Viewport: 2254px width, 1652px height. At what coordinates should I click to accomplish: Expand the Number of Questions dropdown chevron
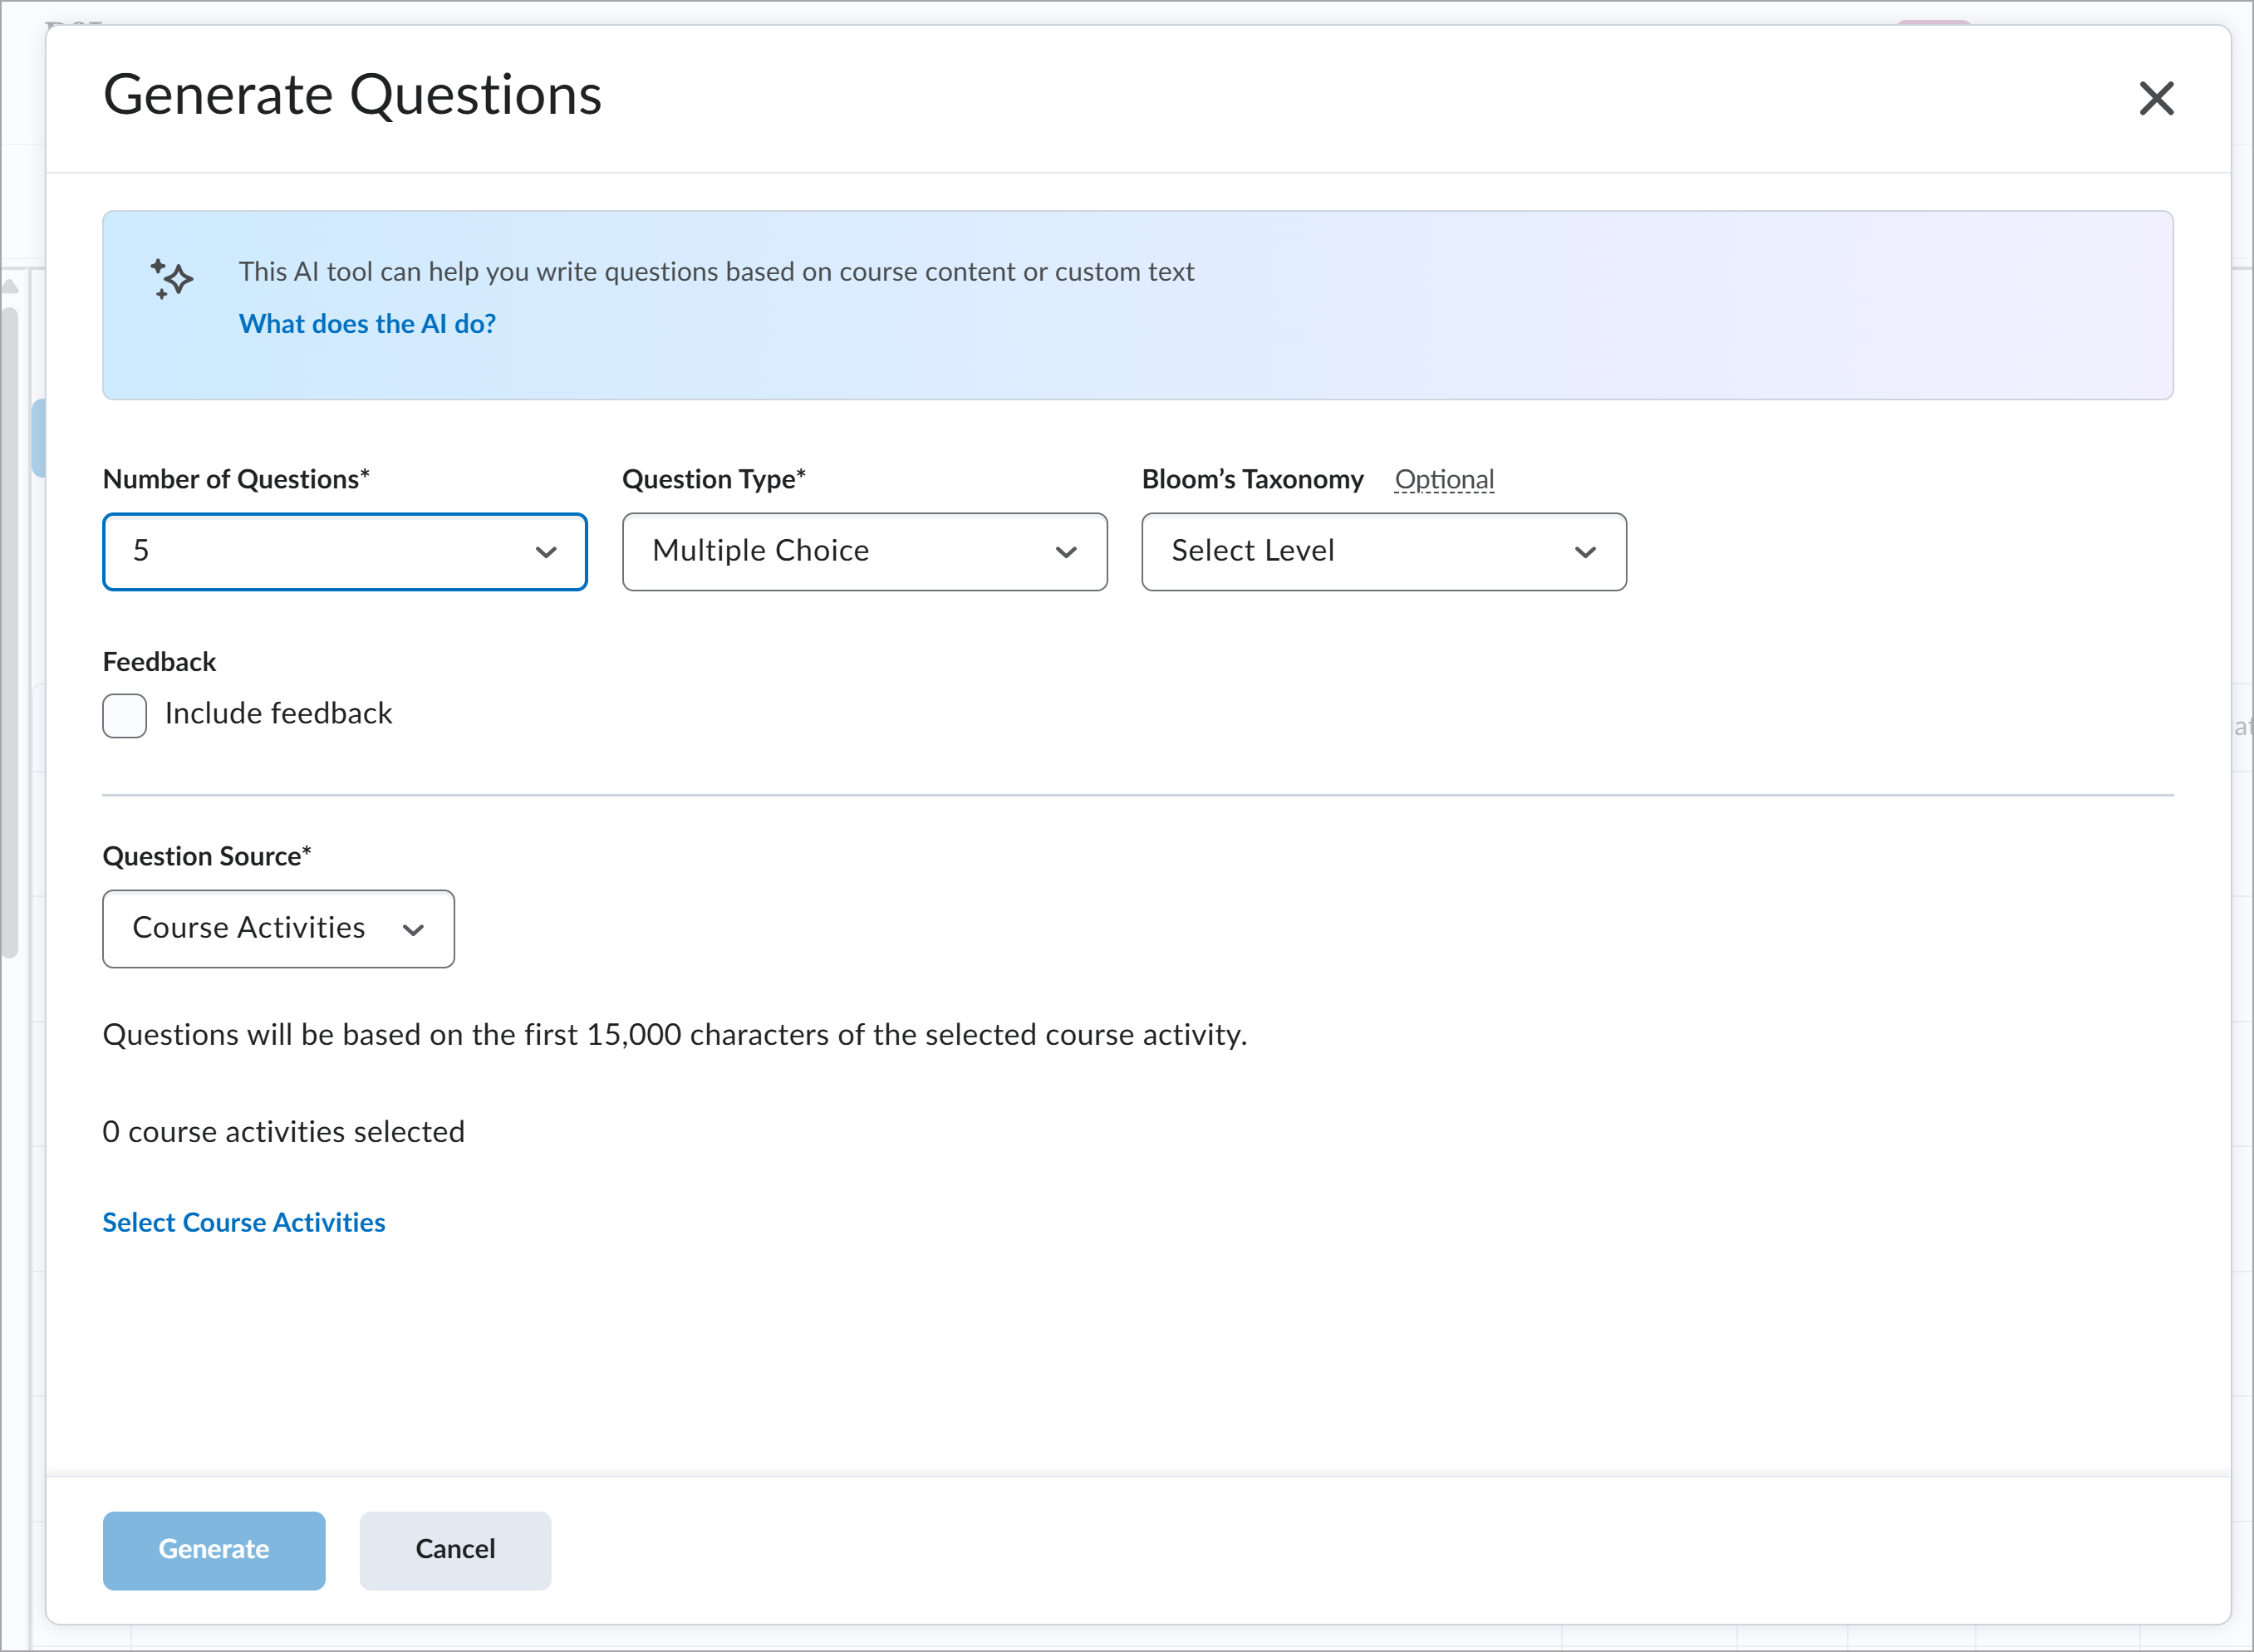pos(545,551)
